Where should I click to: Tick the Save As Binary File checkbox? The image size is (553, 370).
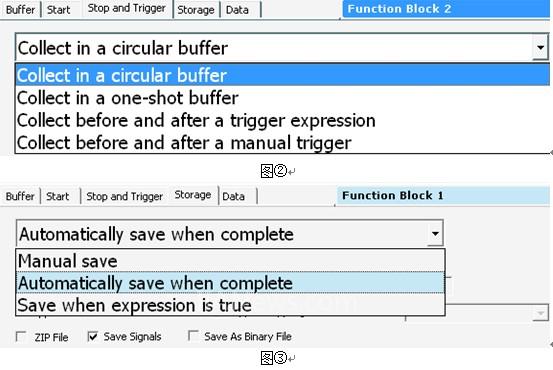coord(193,336)
